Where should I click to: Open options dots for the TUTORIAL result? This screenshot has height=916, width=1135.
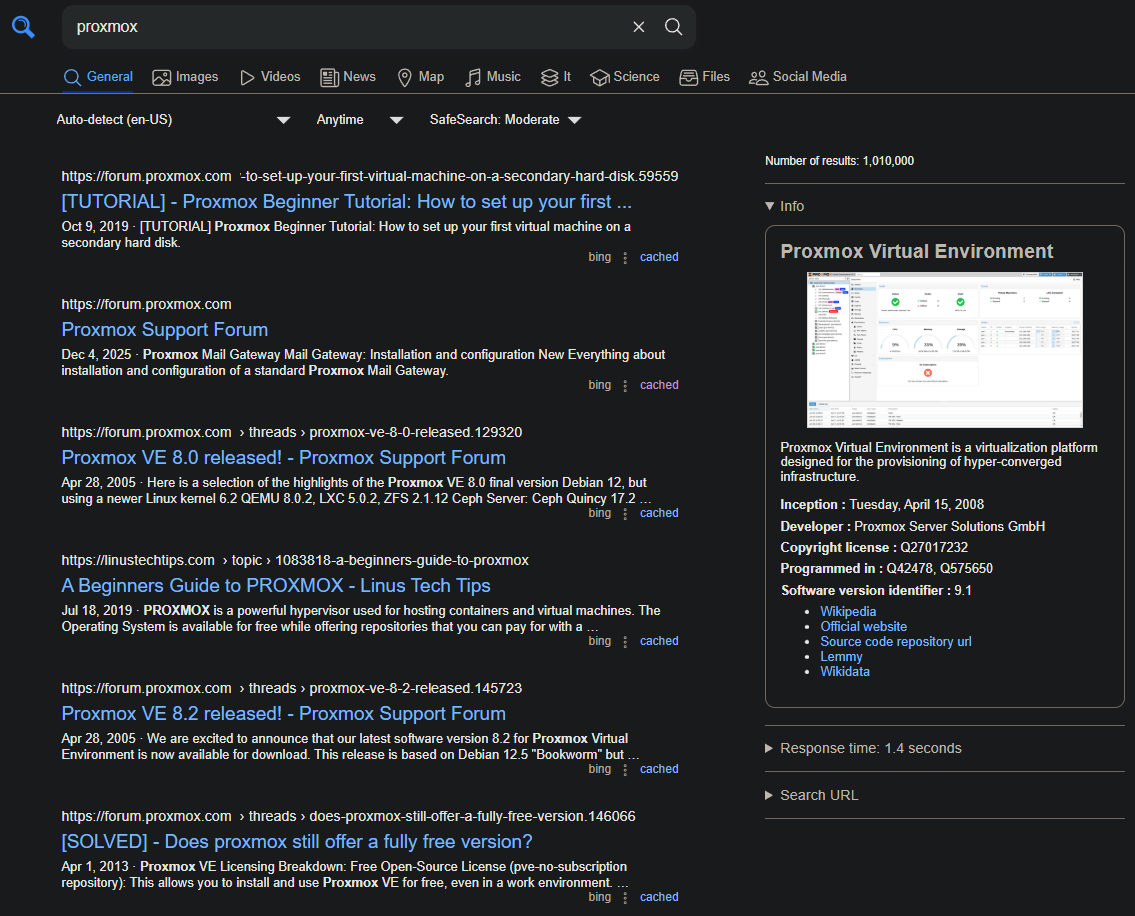[x=625, y=258]
